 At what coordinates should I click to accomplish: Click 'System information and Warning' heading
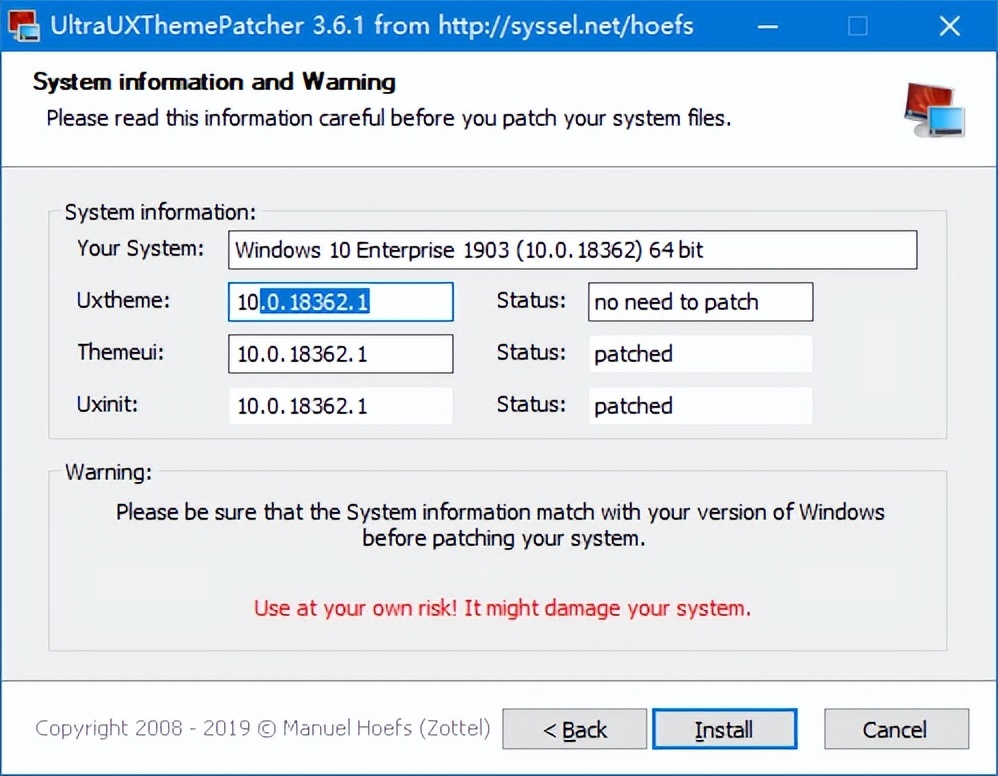pyautogui.click(x=214, y=81)
